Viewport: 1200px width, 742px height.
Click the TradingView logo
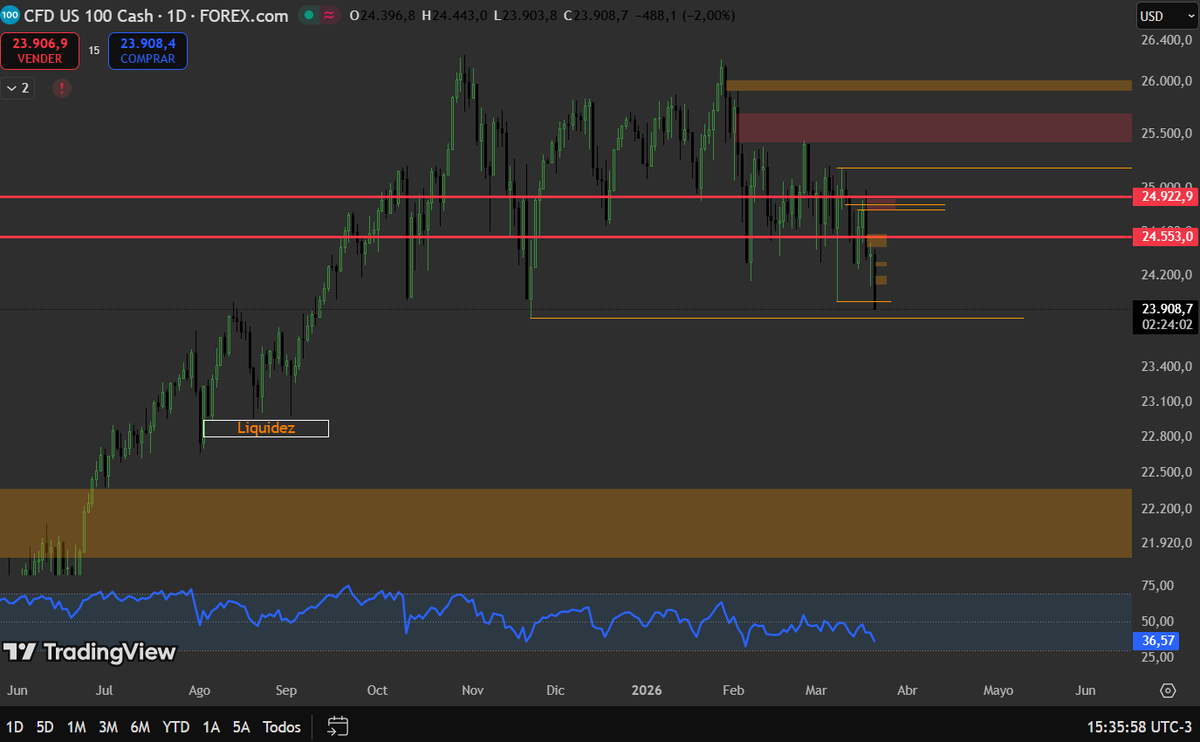(x=90, y=652)
